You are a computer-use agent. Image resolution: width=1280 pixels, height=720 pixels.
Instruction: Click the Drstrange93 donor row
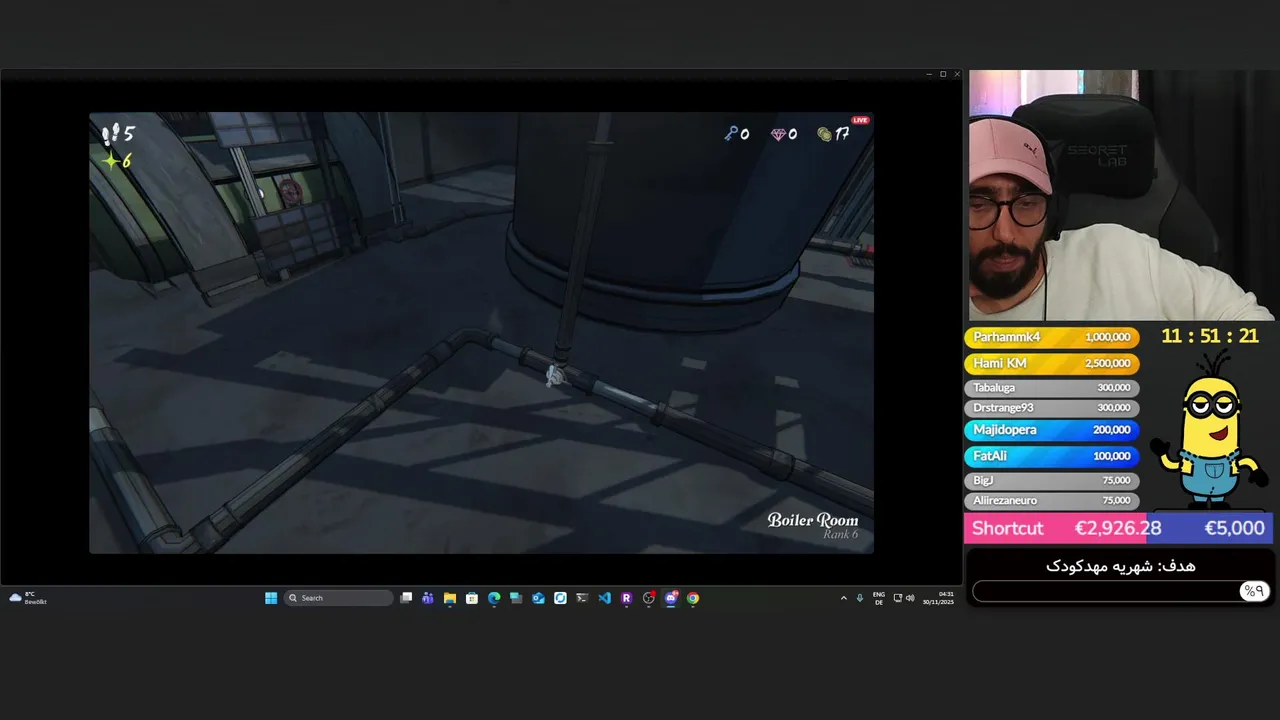pyautogui.click(x=1051, y=408)
